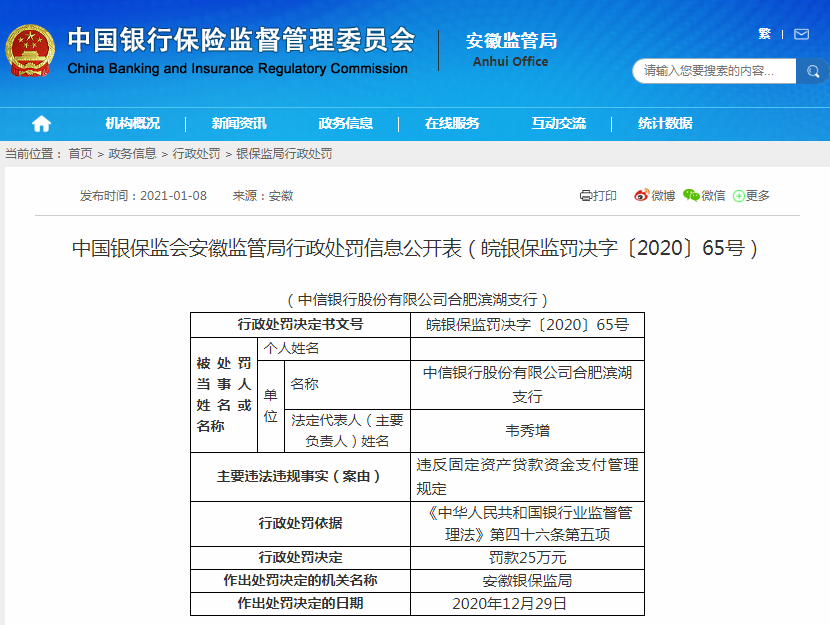830x625 pixels.
Task: Click breadcrumb link 政务信息
Action: [x=132, y=153]
